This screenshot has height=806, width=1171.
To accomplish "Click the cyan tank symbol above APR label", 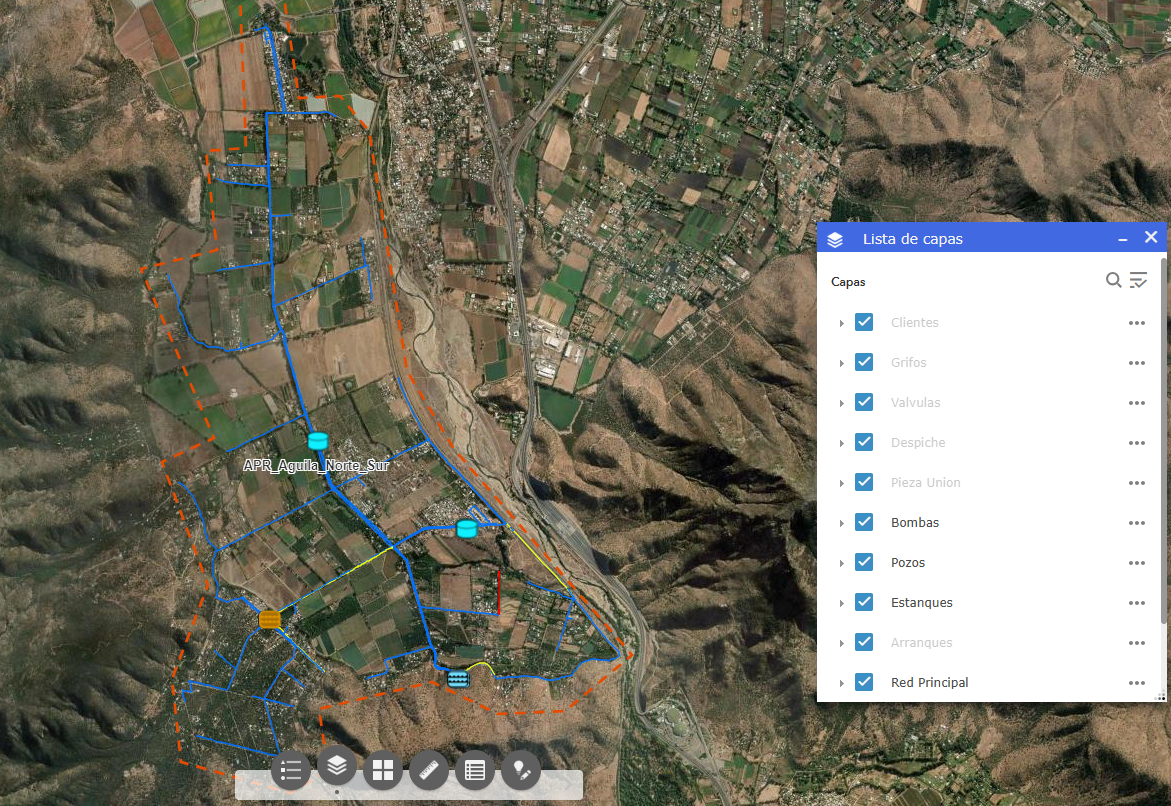I will coord(318,441).
